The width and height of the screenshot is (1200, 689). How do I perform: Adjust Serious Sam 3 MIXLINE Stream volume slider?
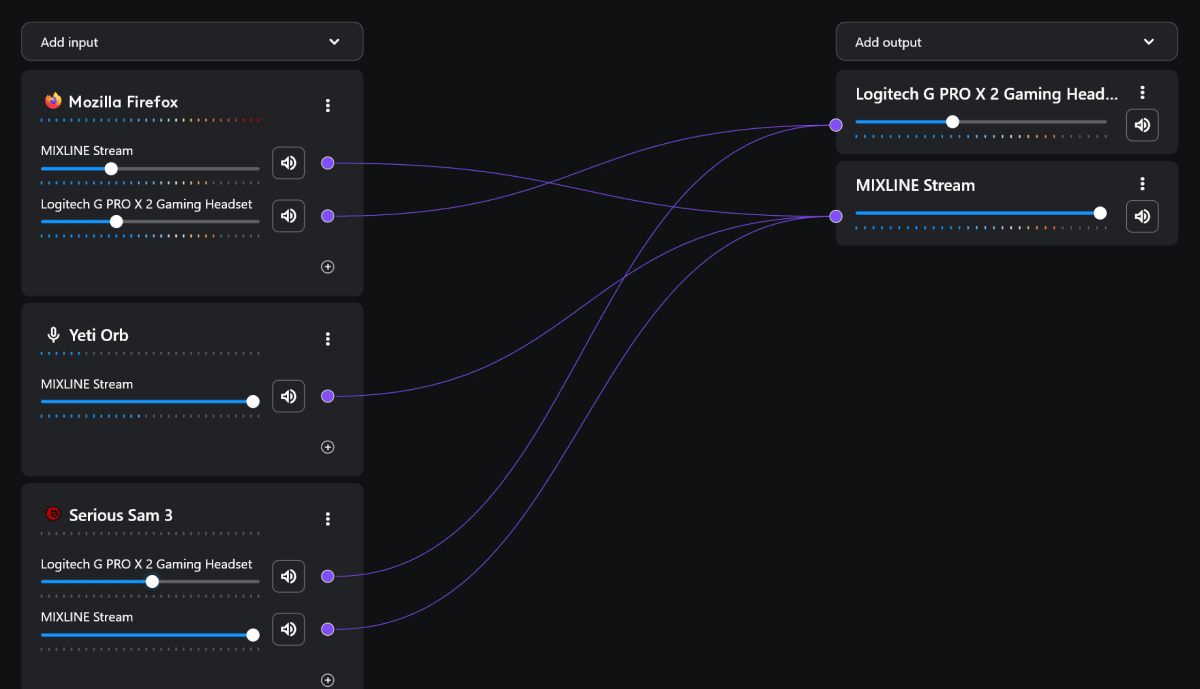pyautogui.click(x=150, y=634)
